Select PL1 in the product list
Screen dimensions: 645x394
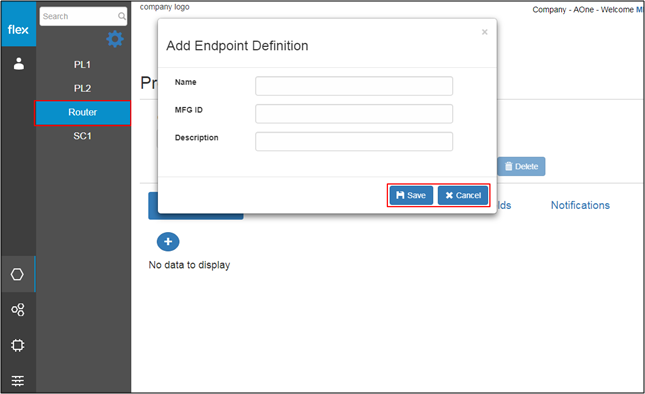[x=82, y=64]
